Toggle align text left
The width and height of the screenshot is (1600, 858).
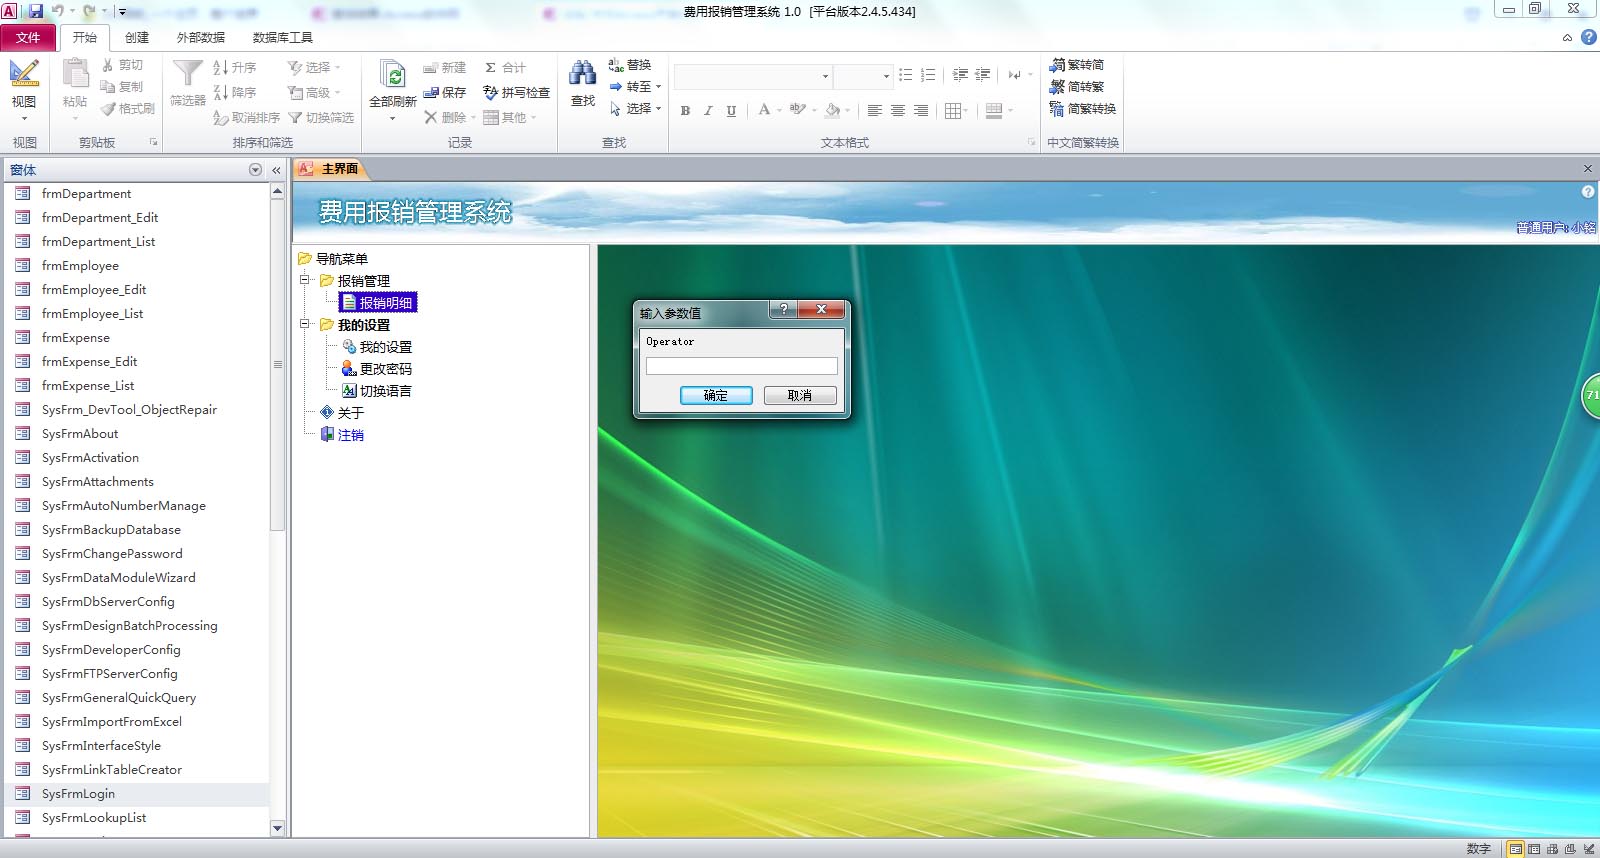(875, 111)
